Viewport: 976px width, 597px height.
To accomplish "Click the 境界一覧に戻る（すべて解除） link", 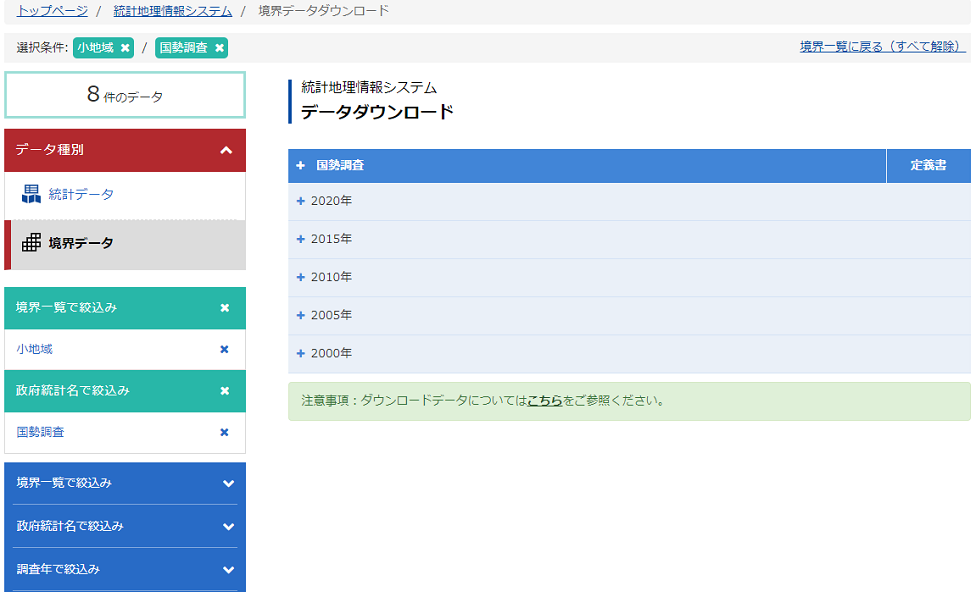I will tap(883, 47).
